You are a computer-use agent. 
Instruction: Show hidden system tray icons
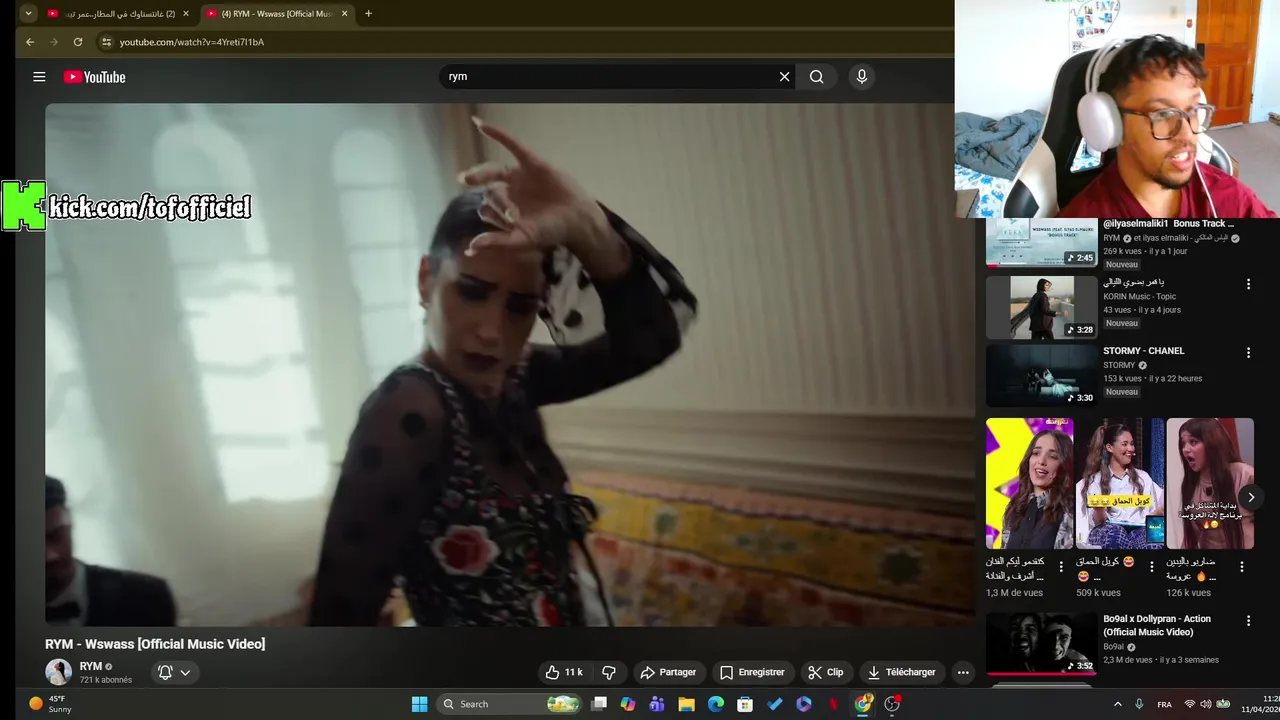click(1118, 704)
